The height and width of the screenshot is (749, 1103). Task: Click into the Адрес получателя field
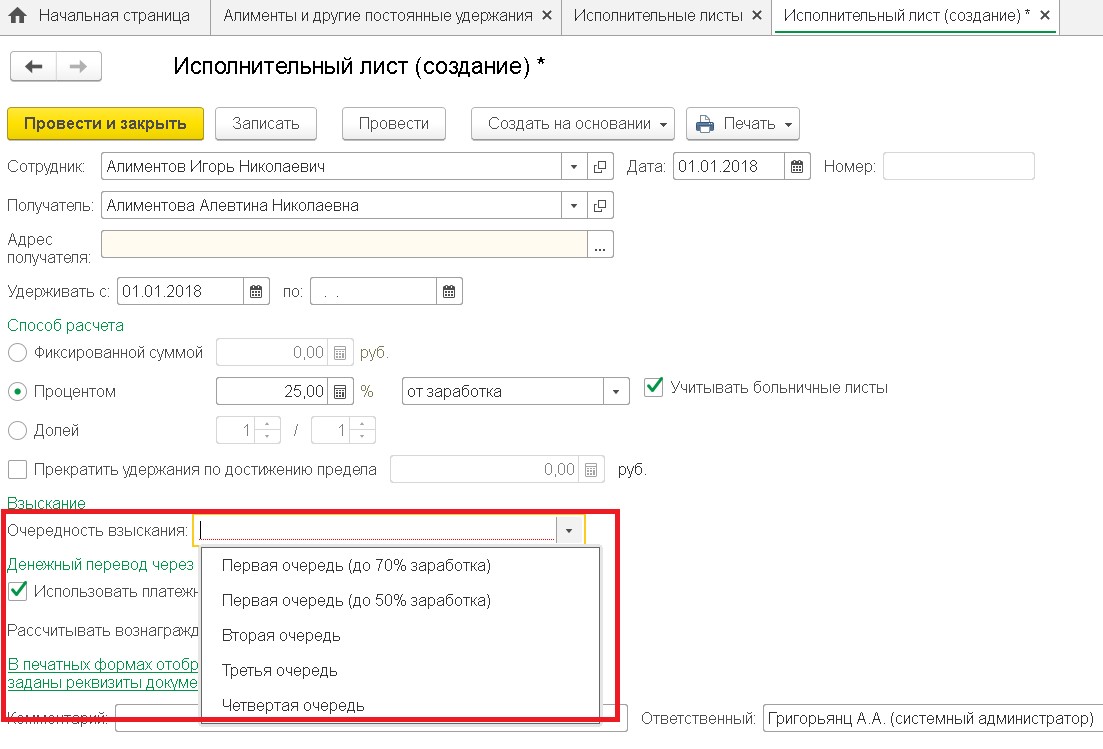[x=344, y=245]
